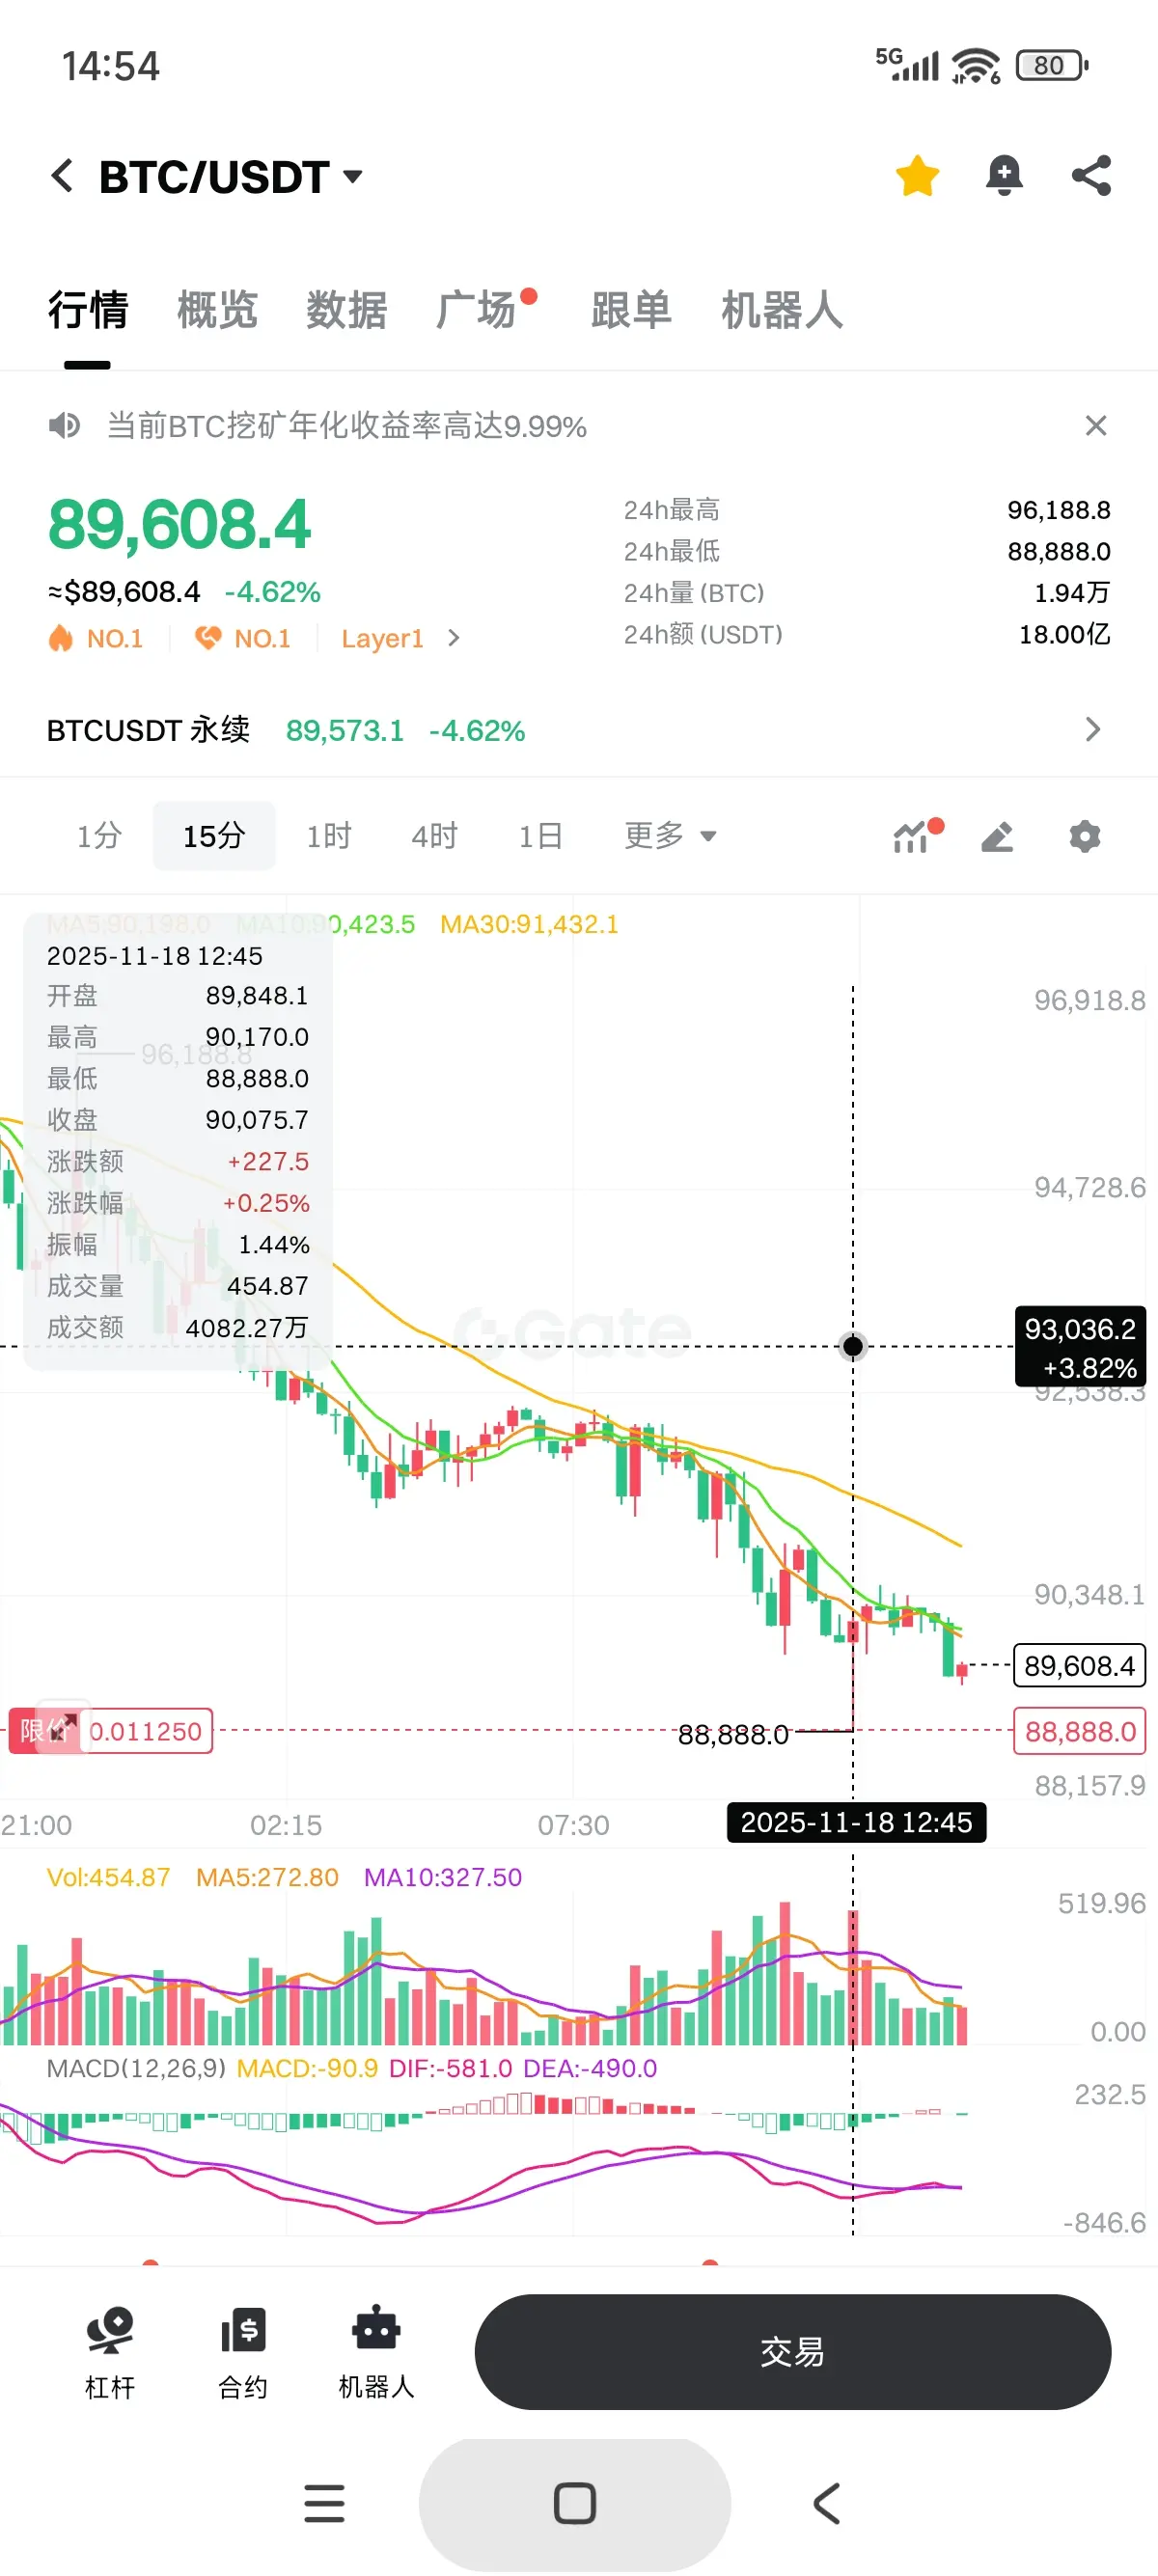
Task: Open 机器人 bot in bottom bar
Action: coord(376,2352)
